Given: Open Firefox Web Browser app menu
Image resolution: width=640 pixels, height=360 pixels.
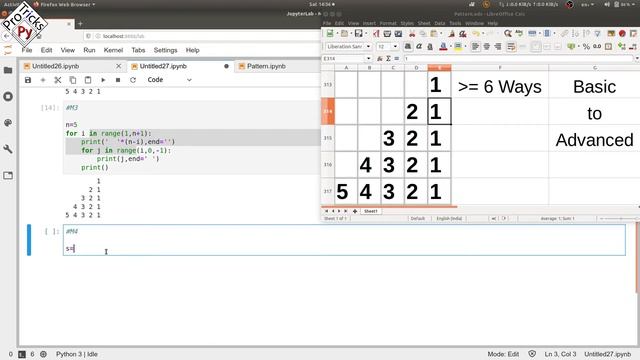Looking at the screenshot, I should pyautogui.click(x=64, y=4).
